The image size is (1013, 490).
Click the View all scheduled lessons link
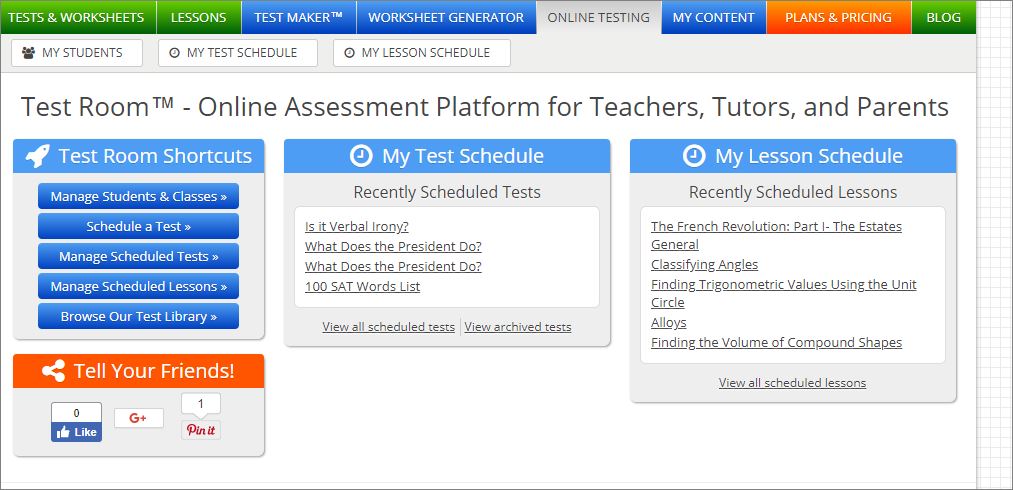click(792, 382)
